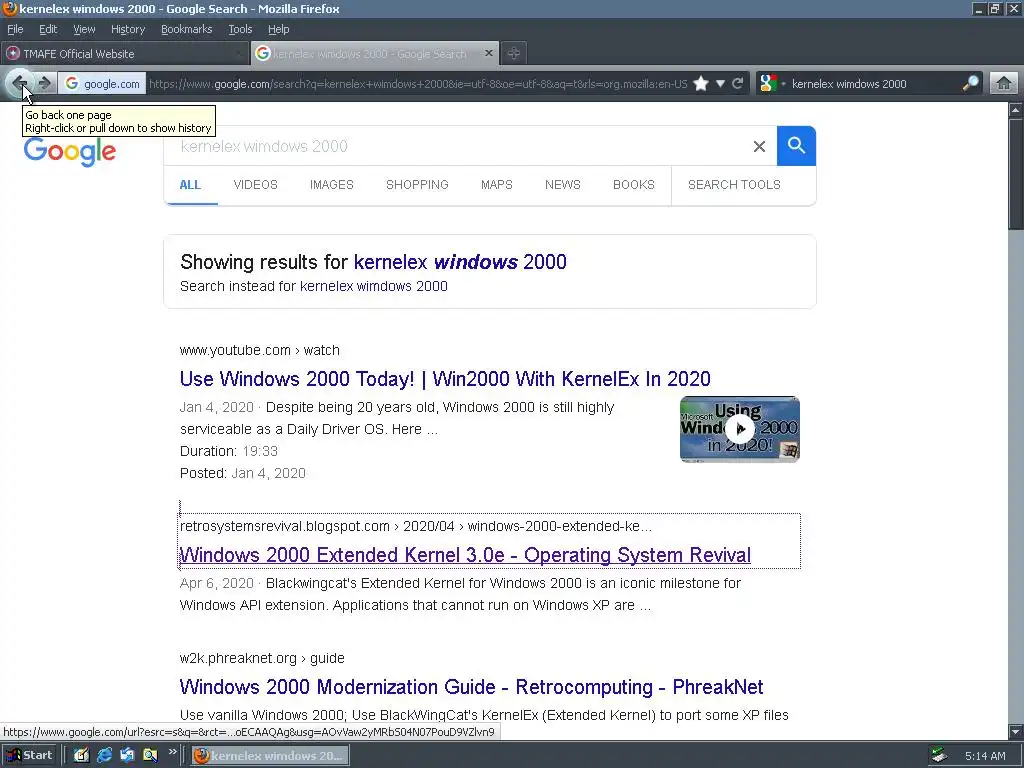Click the www.youtube.com › watch breadcrumb
This screenshot has height=768, width=1024.
tap(259, 350)
